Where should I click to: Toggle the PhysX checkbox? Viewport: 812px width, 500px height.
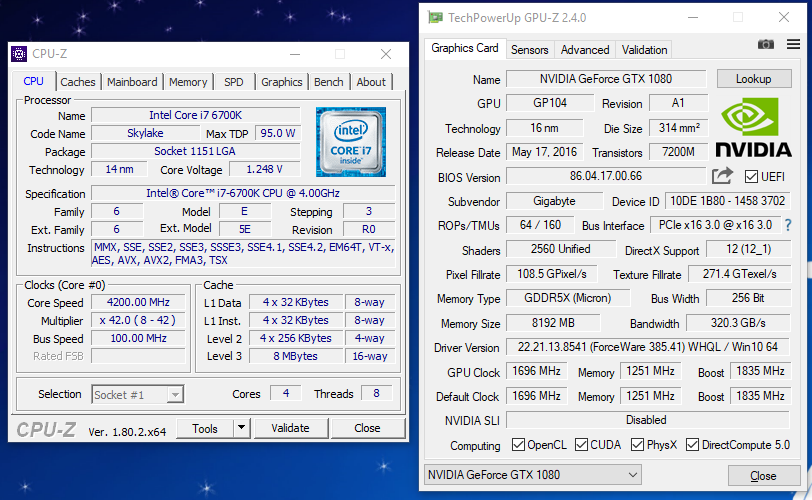coord(637,445)
